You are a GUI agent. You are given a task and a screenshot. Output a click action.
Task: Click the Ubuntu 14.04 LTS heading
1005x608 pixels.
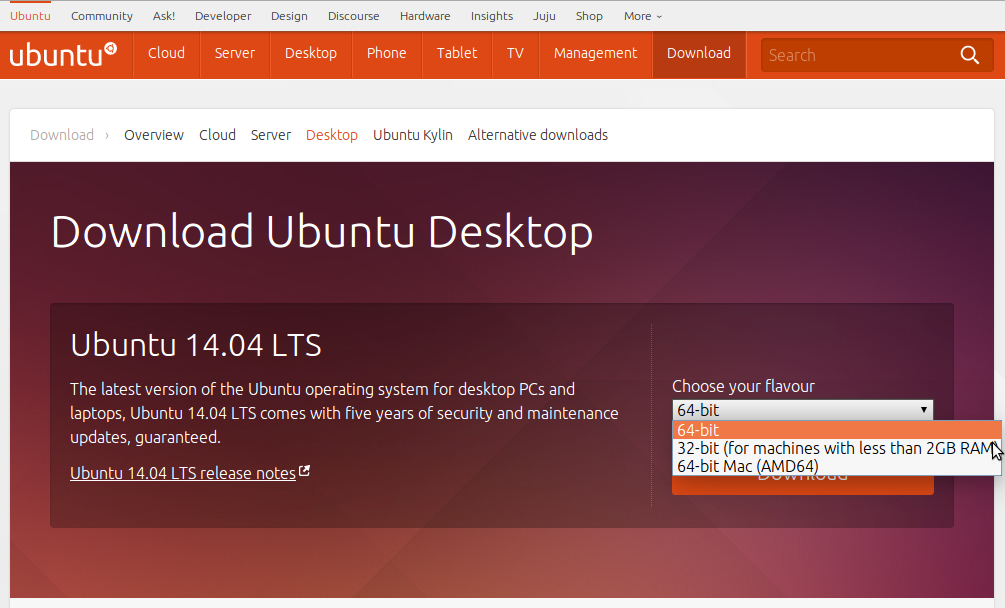tap(195, 345)
